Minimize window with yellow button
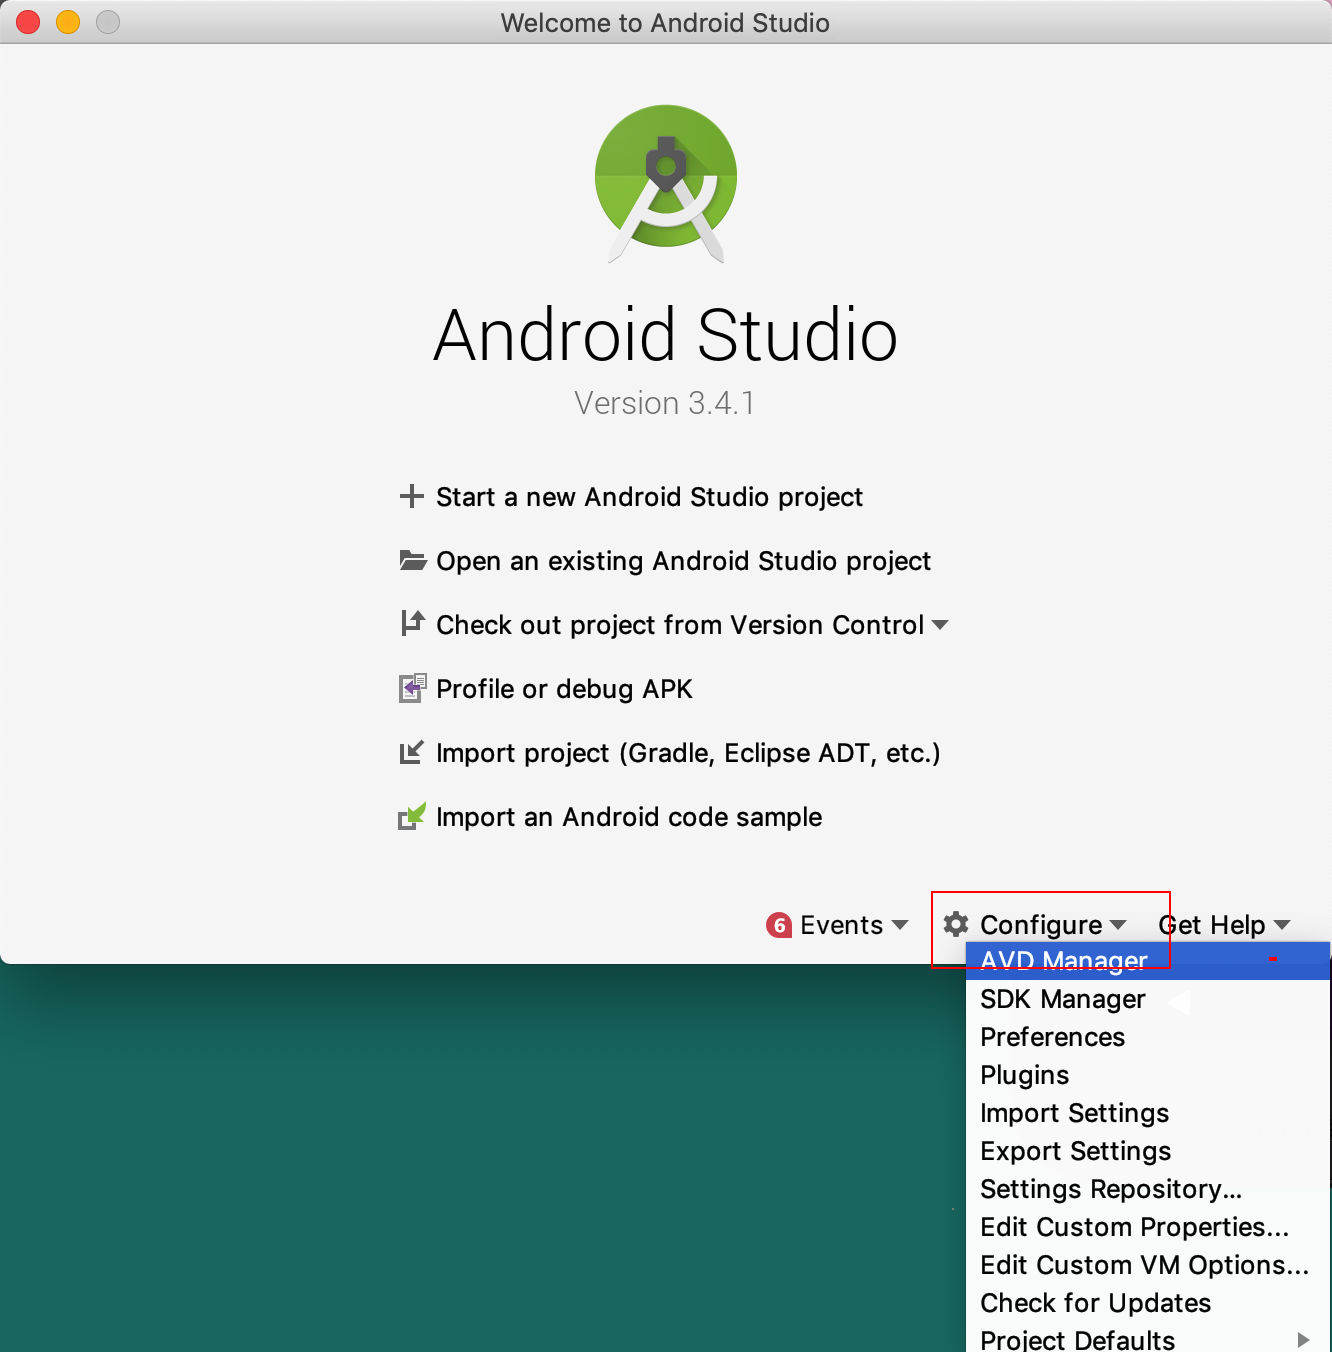1332x1352 pixels. (x=68, y=22)
